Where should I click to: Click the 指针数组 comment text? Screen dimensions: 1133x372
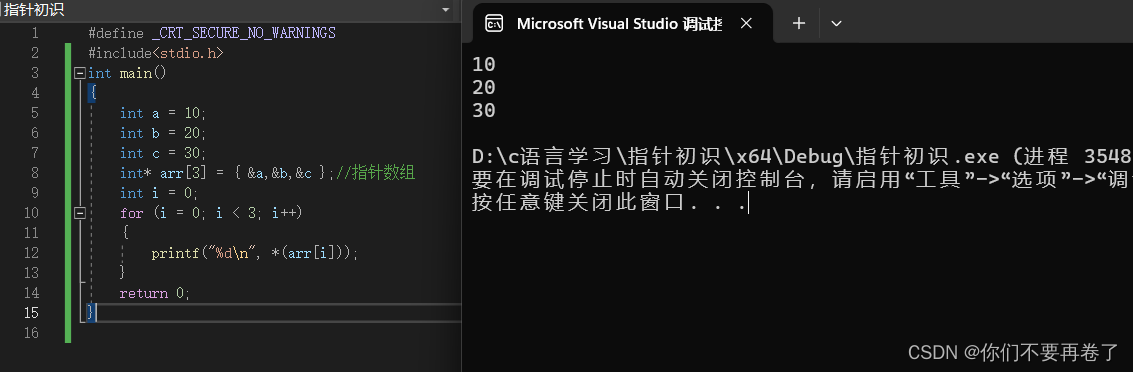pyautogui.click(x=383, y=173)
